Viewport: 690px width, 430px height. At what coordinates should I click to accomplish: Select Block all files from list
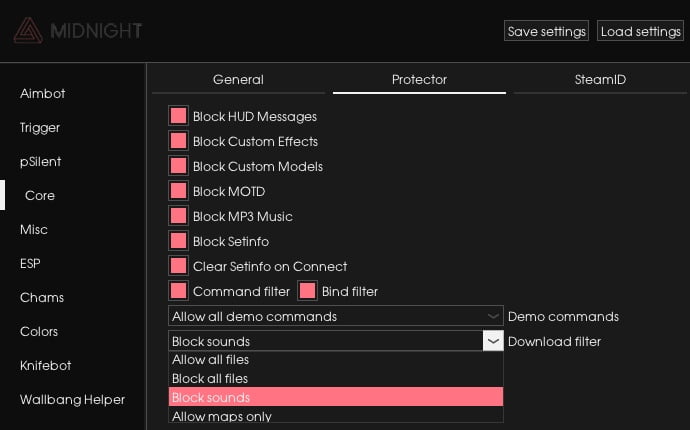point(336,379)
